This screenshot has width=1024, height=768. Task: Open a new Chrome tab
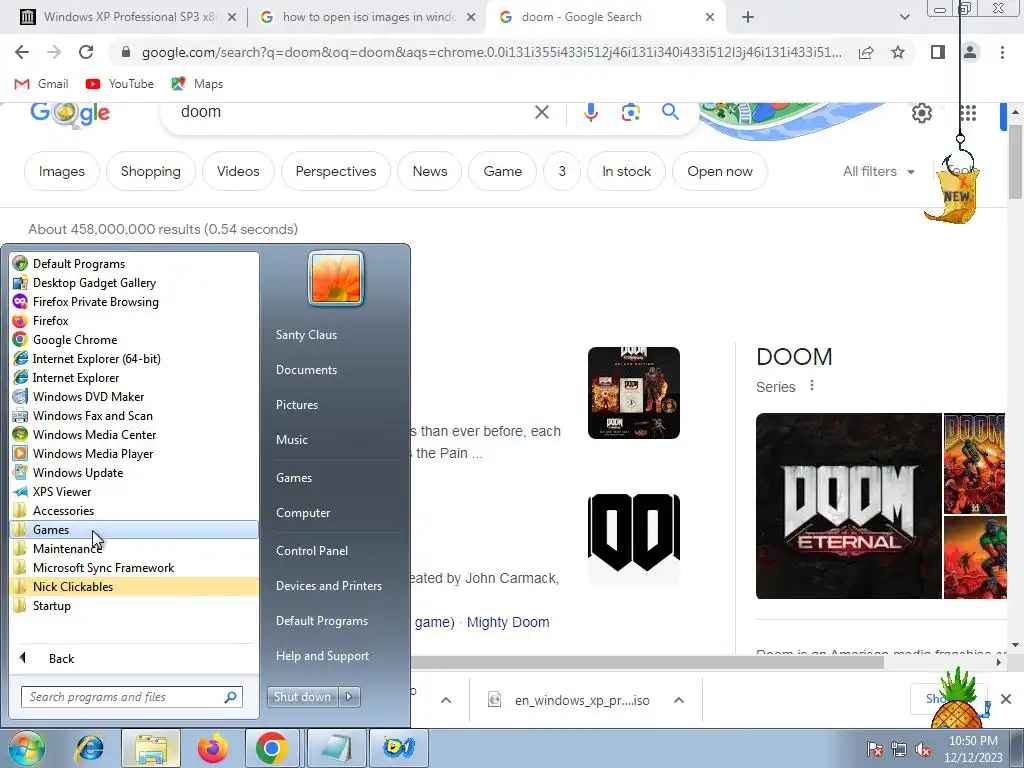(x=748, y=17)
